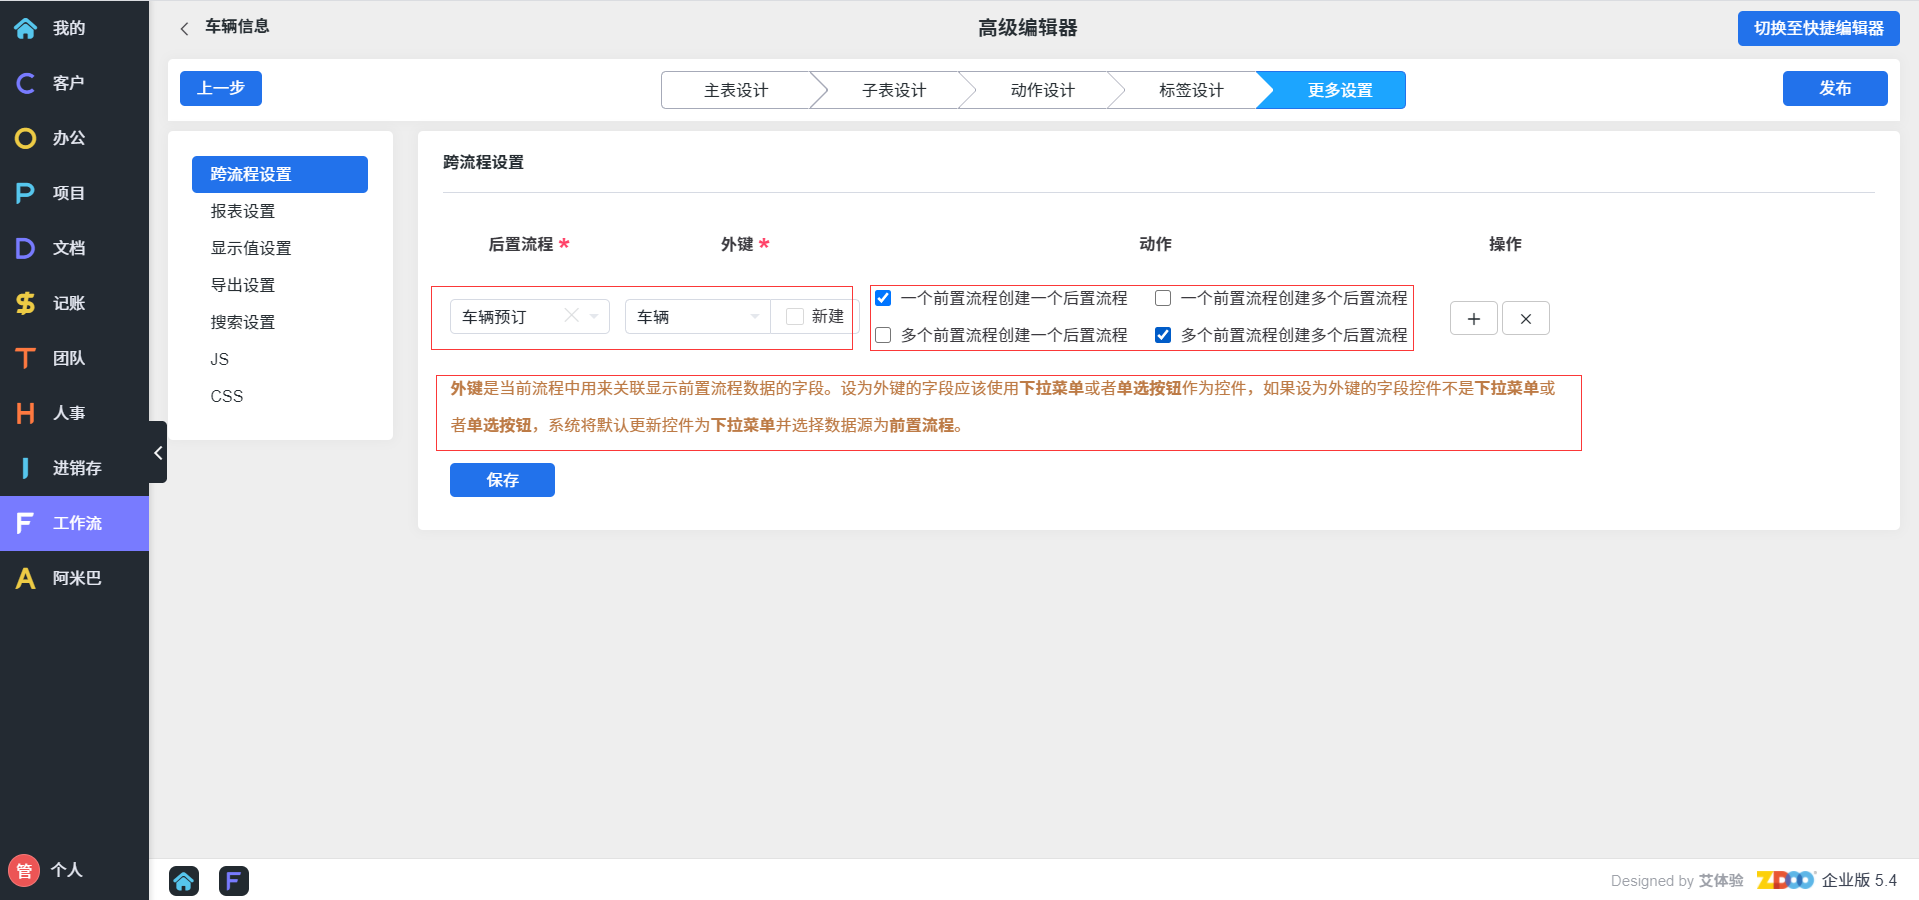Click the home icon in bottom taskbar
This screenshot has width=1919, height=900.
pyautogui.click(x=184, y=881)
